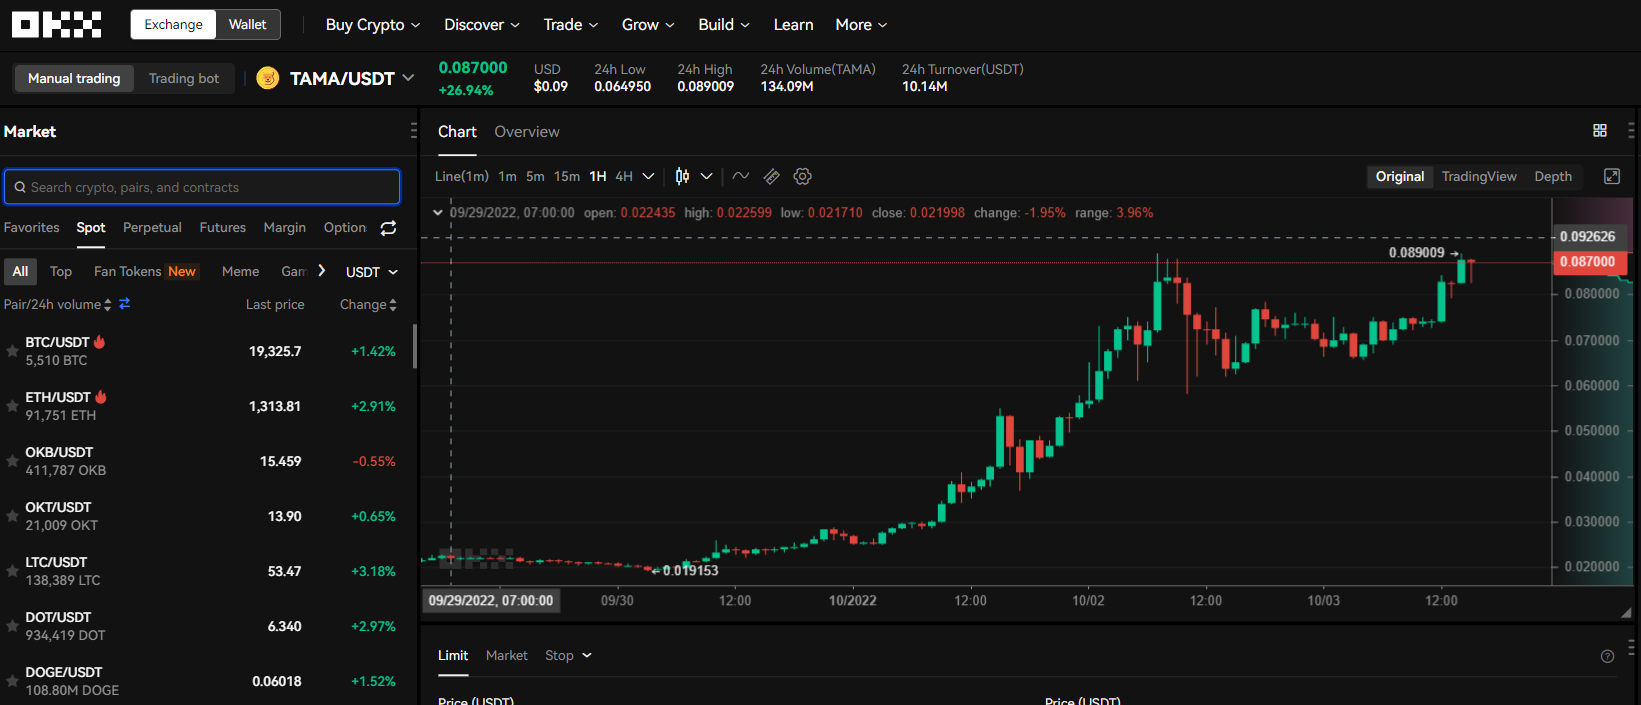Open the Discover dropdown menu

[x=482, y=24]
